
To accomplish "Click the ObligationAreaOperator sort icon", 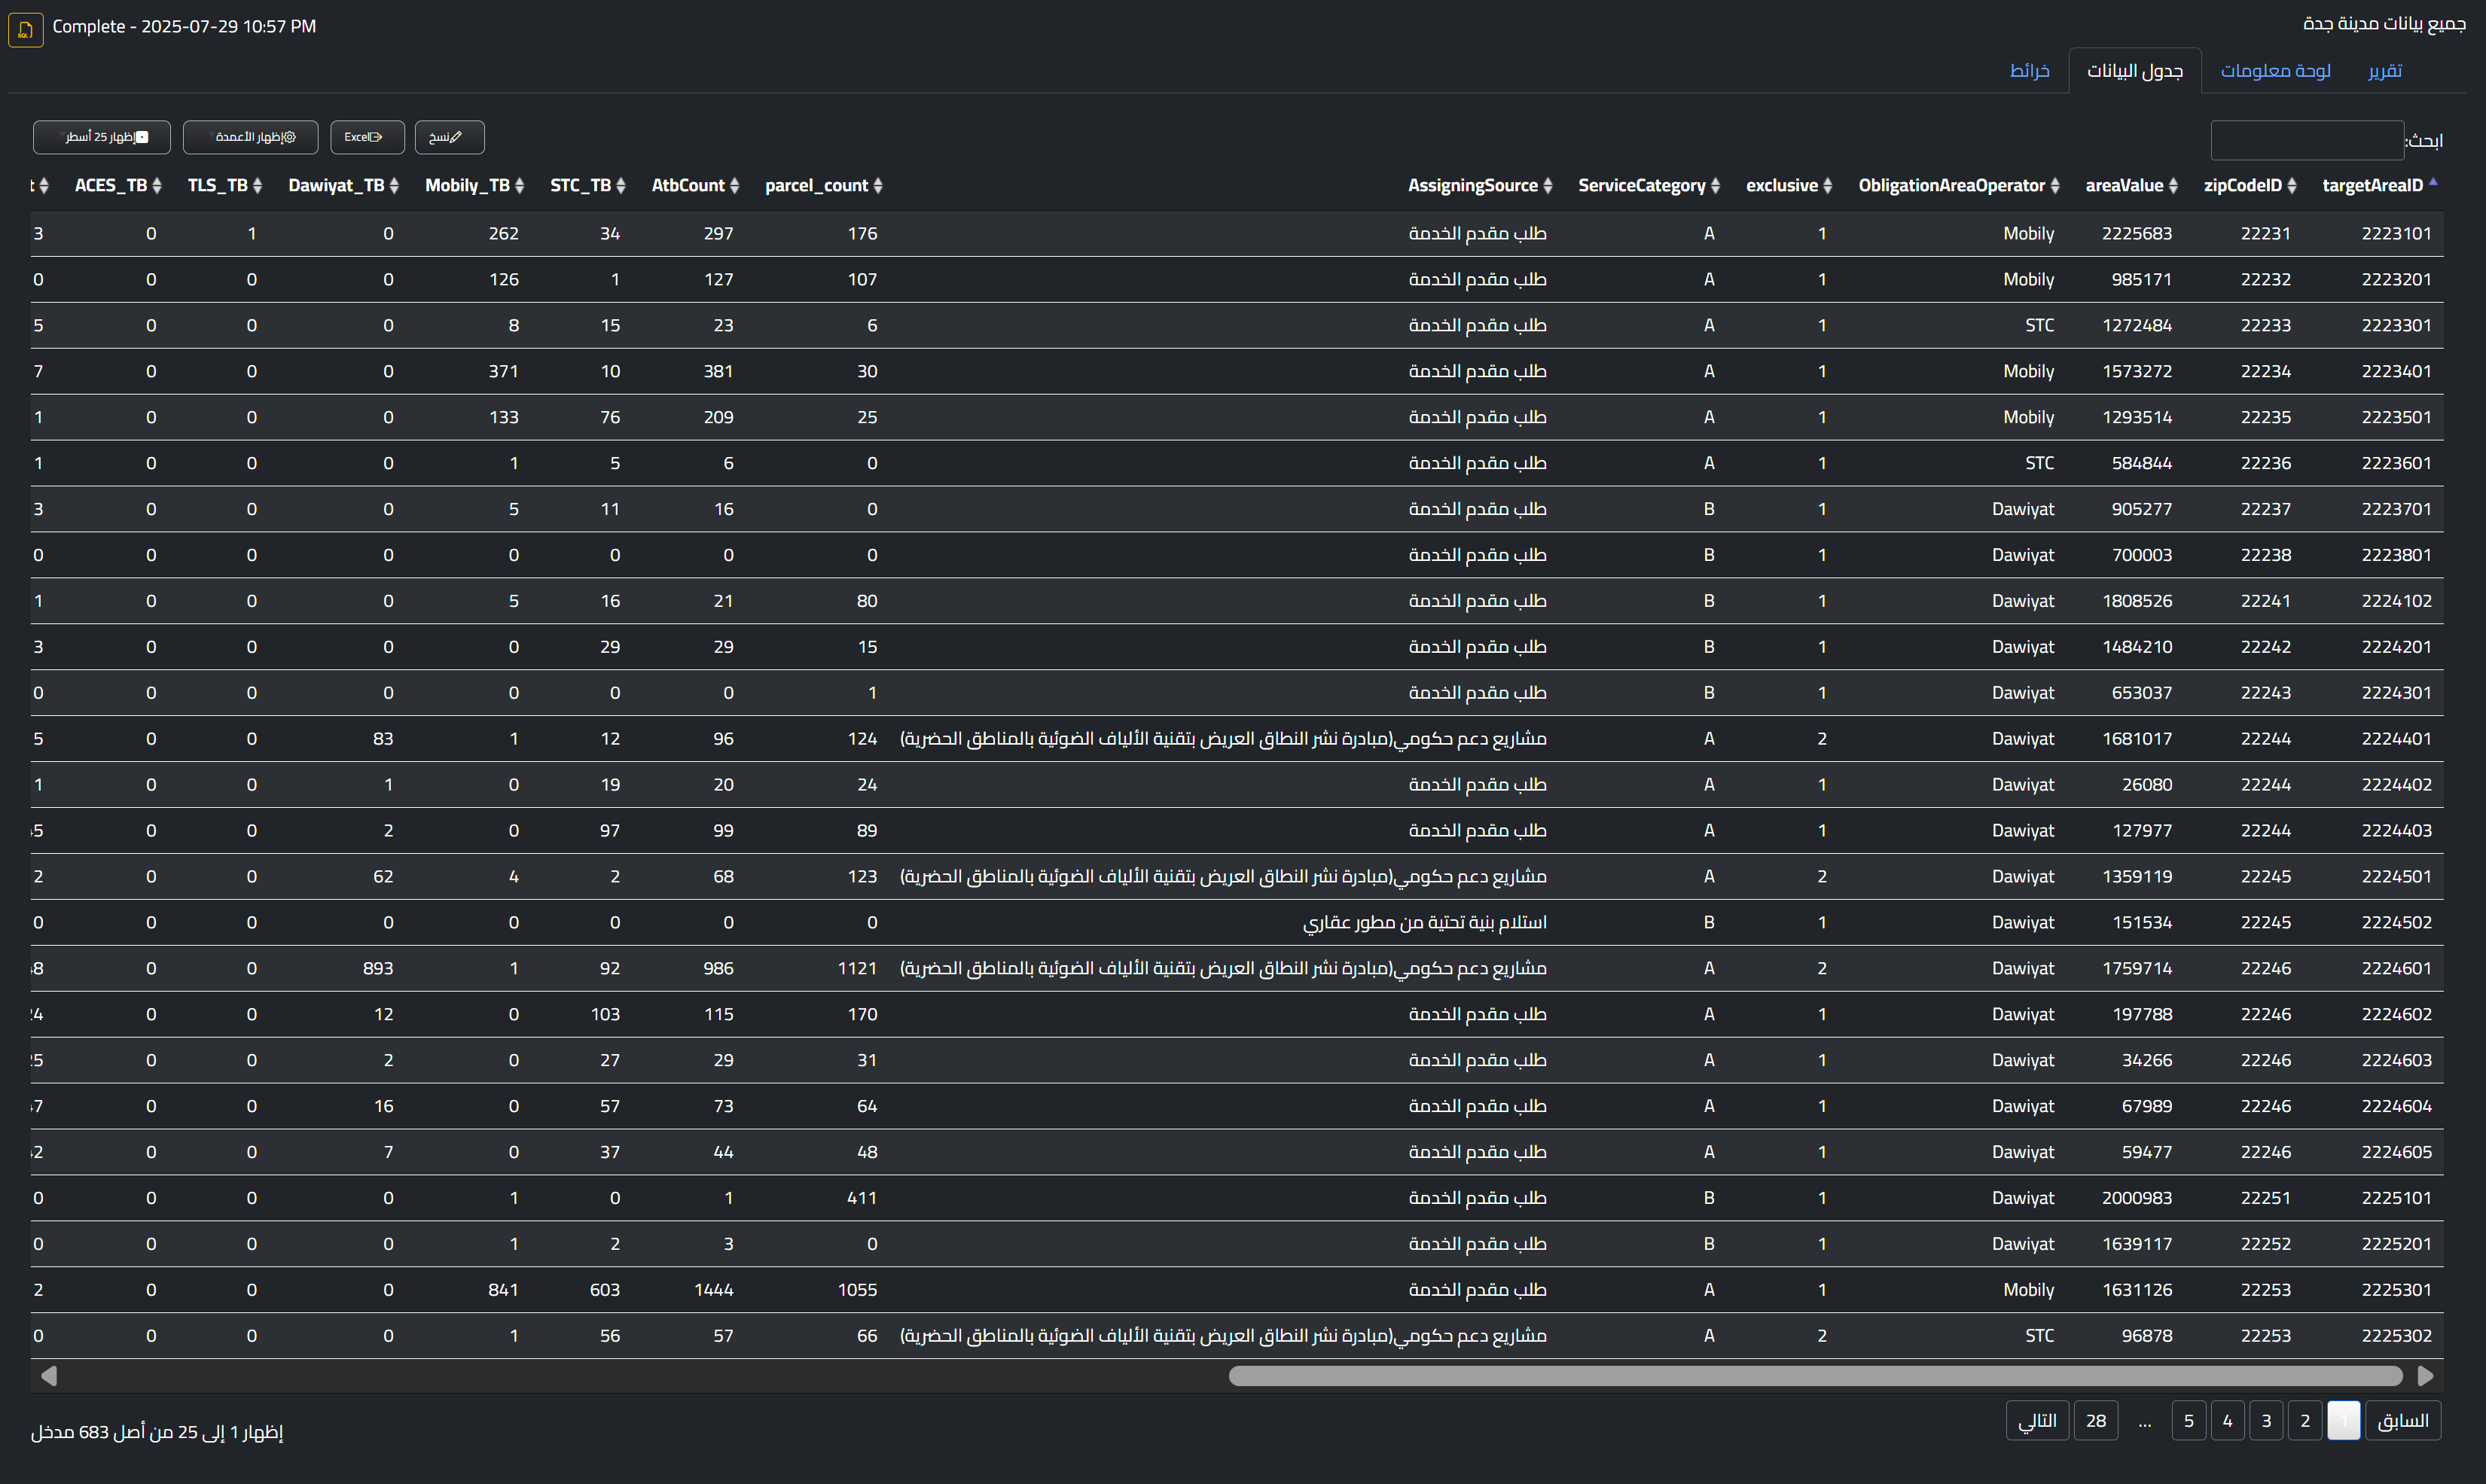I will click(x=2056, y=185).
